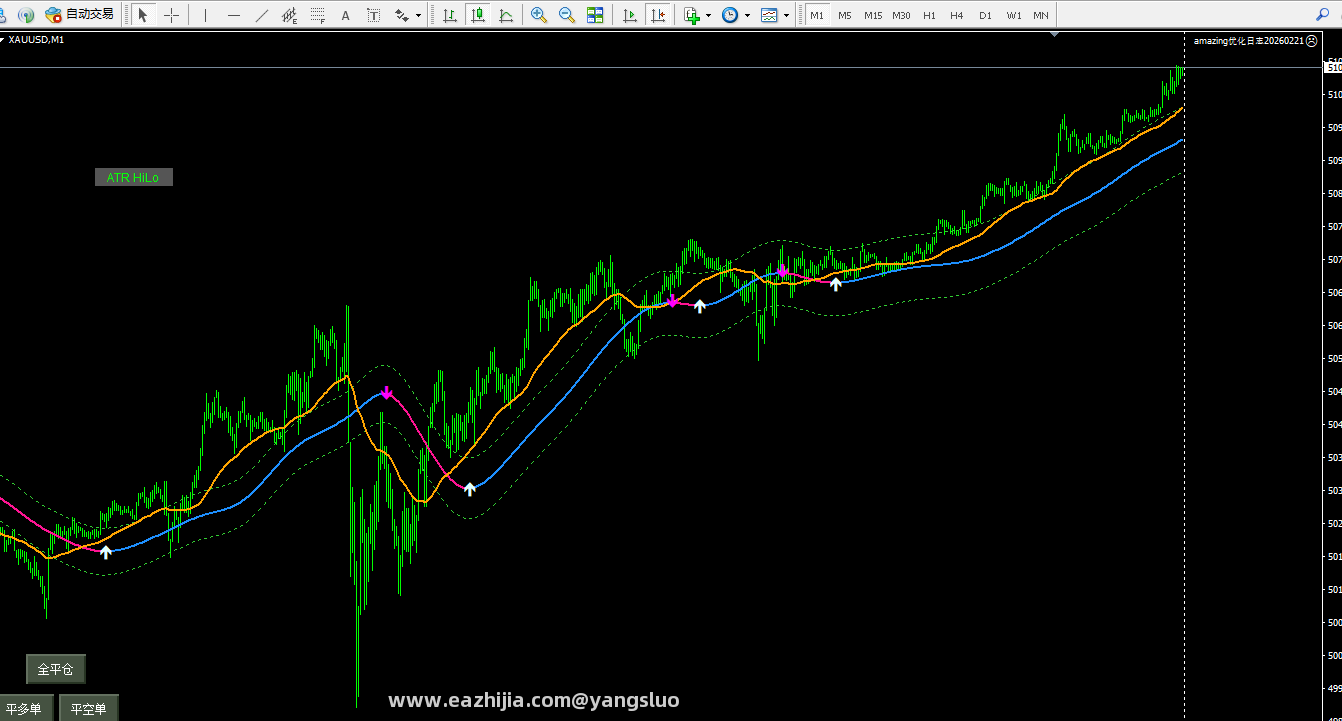This screenshot has width=1342, height=721.
Task: Open the periods dropdown arrow
Action: click(747, 15)
